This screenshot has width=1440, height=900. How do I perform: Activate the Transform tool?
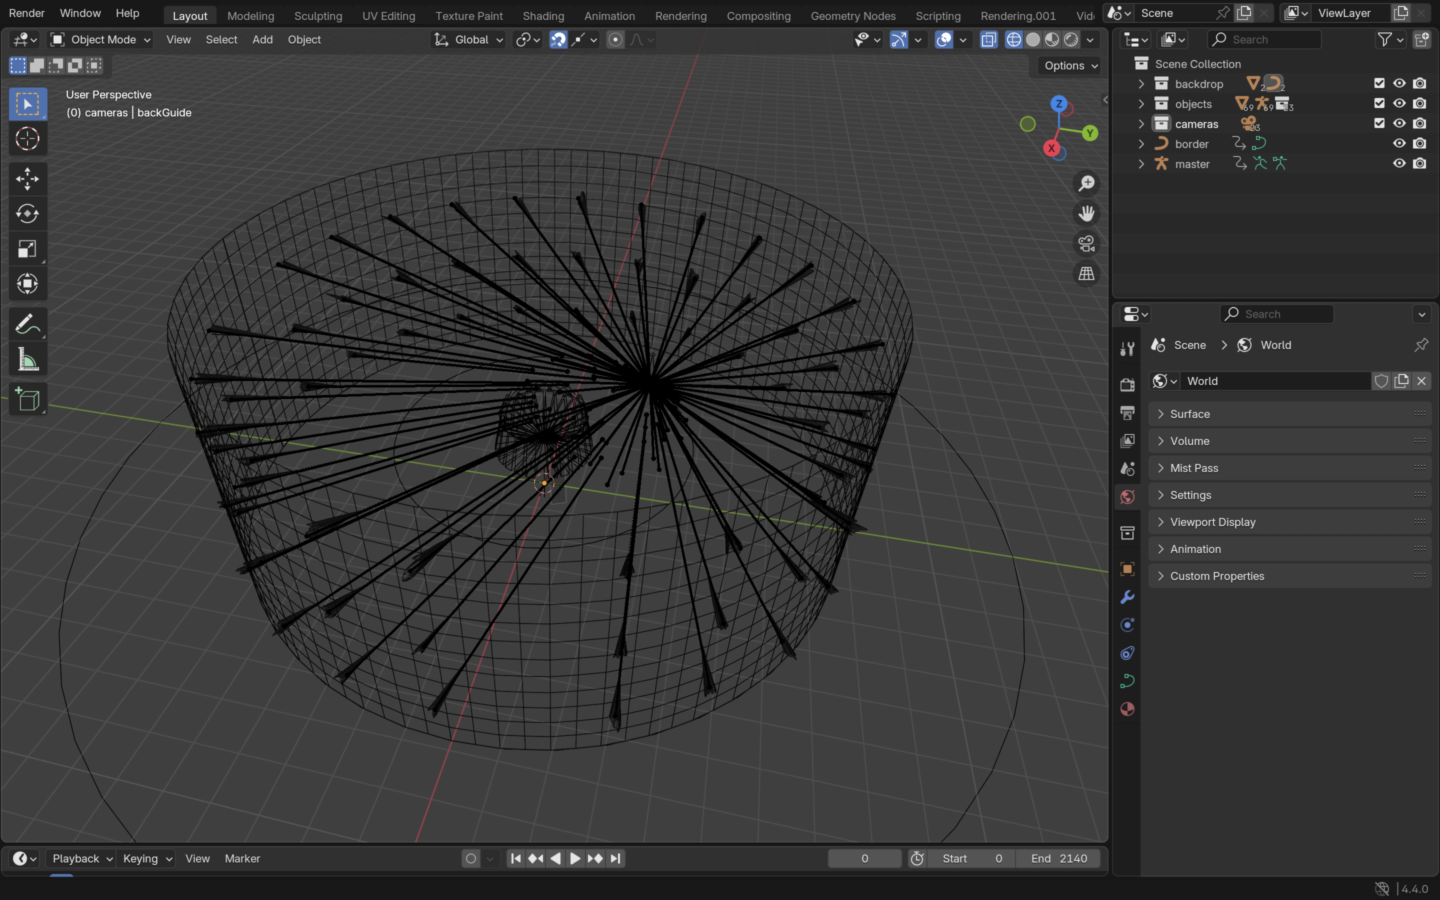click(27, 284)
